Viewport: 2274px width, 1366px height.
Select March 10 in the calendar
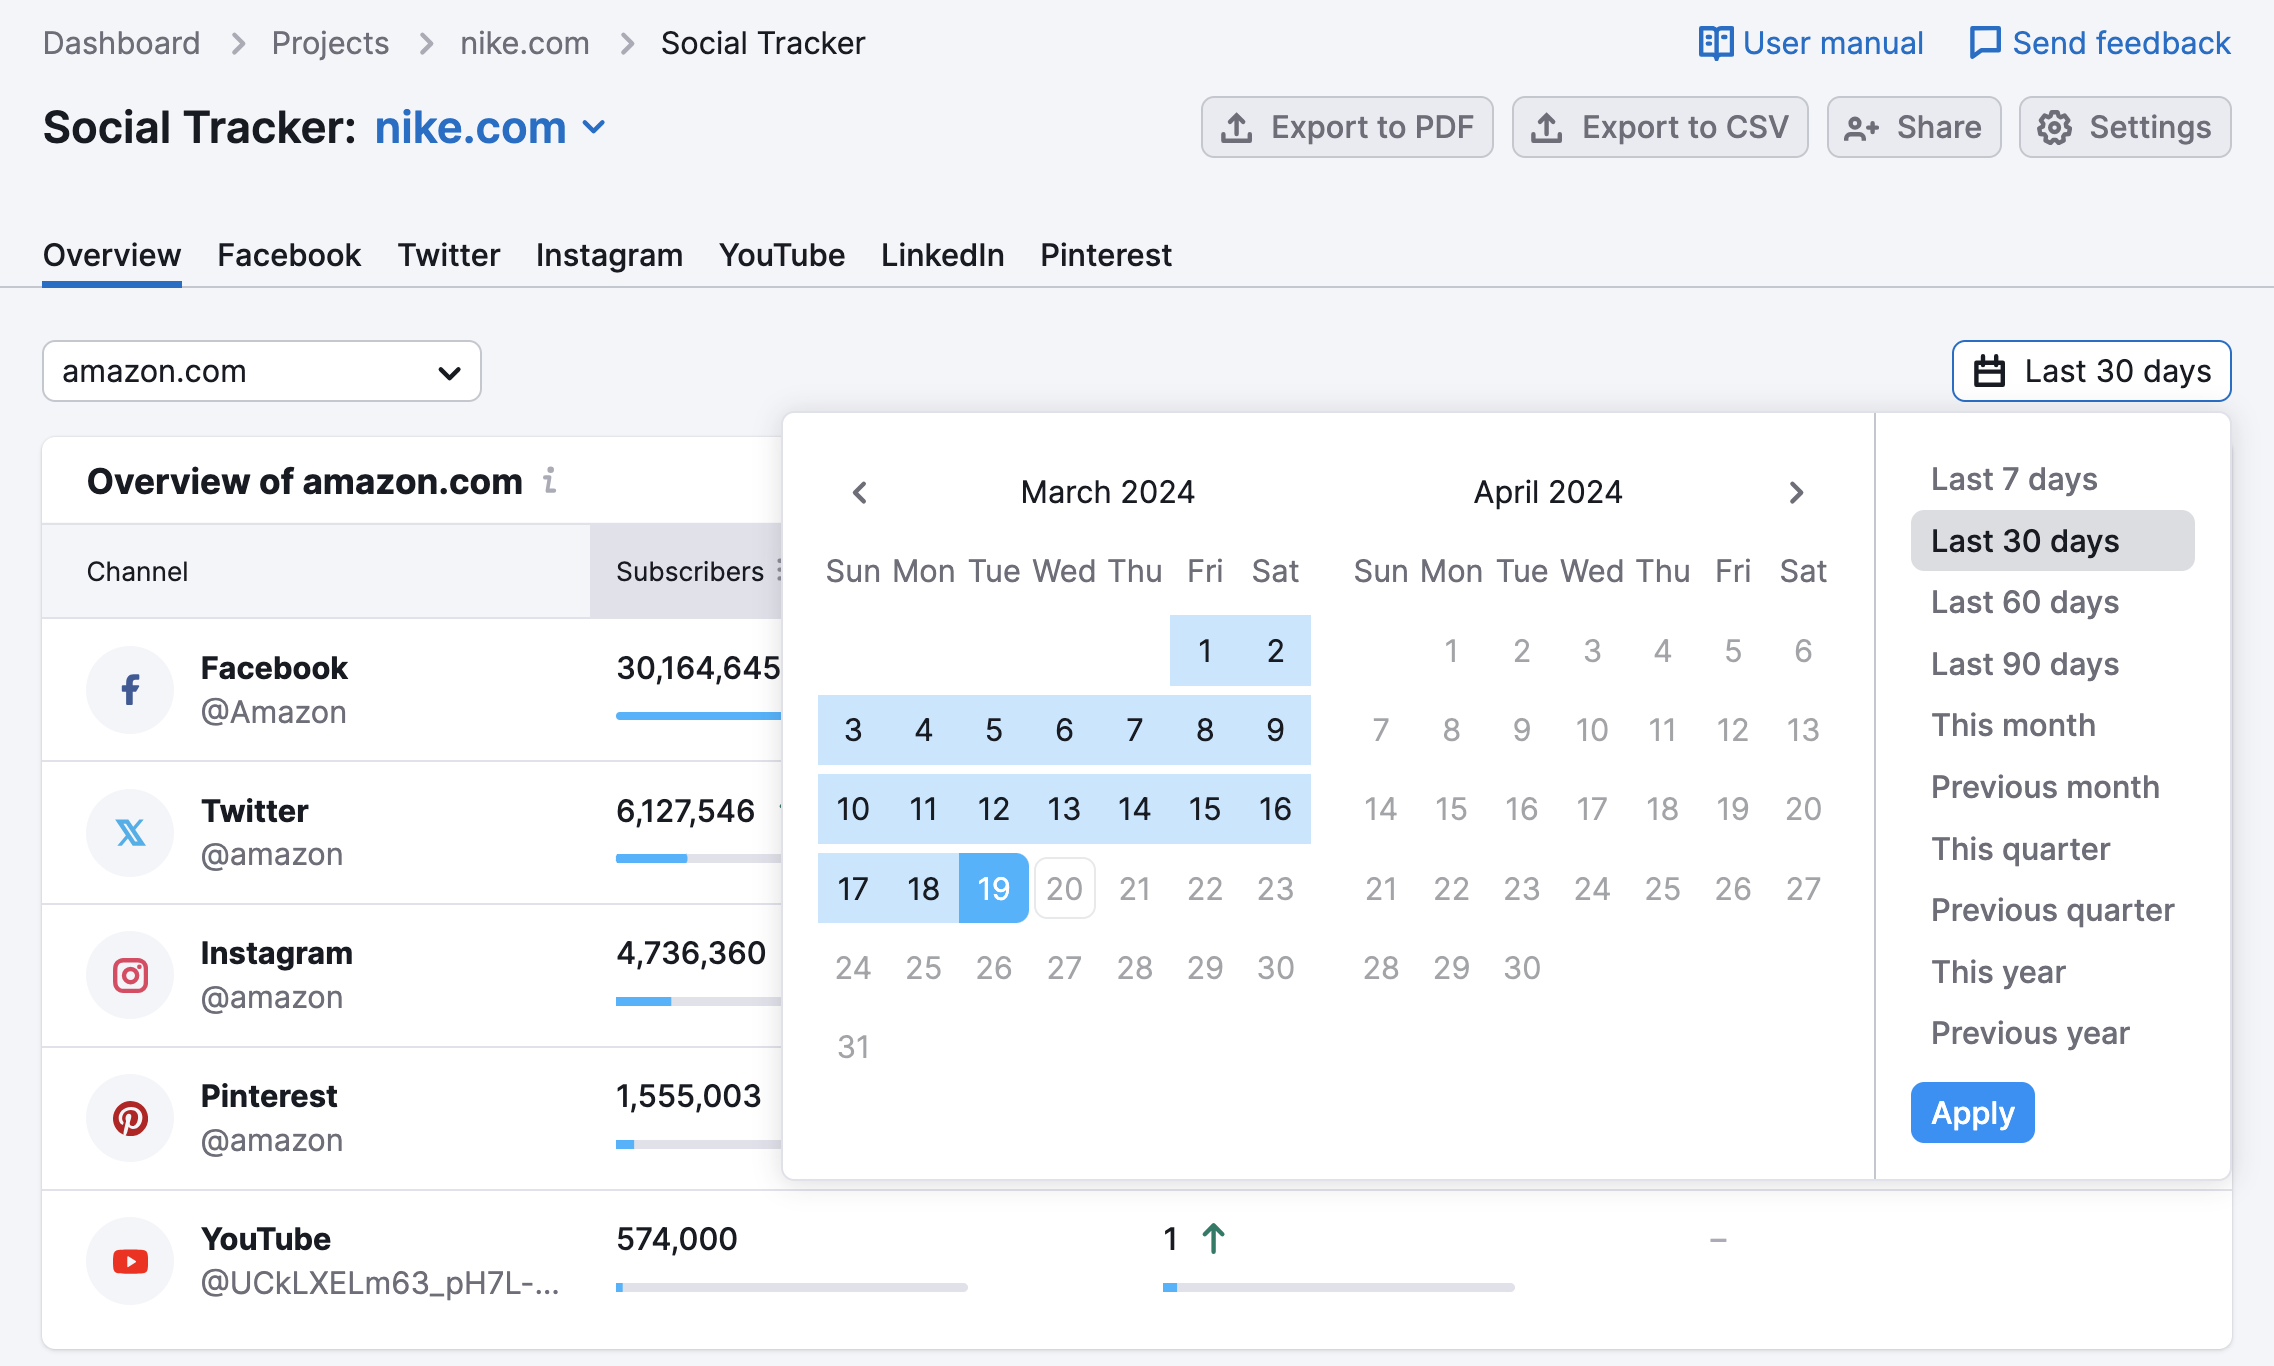tap(853, 809)
